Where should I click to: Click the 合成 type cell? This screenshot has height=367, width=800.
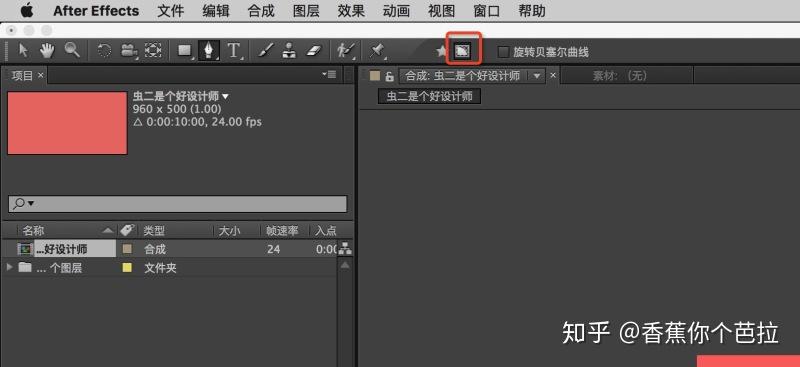click(x=155, y=249)
